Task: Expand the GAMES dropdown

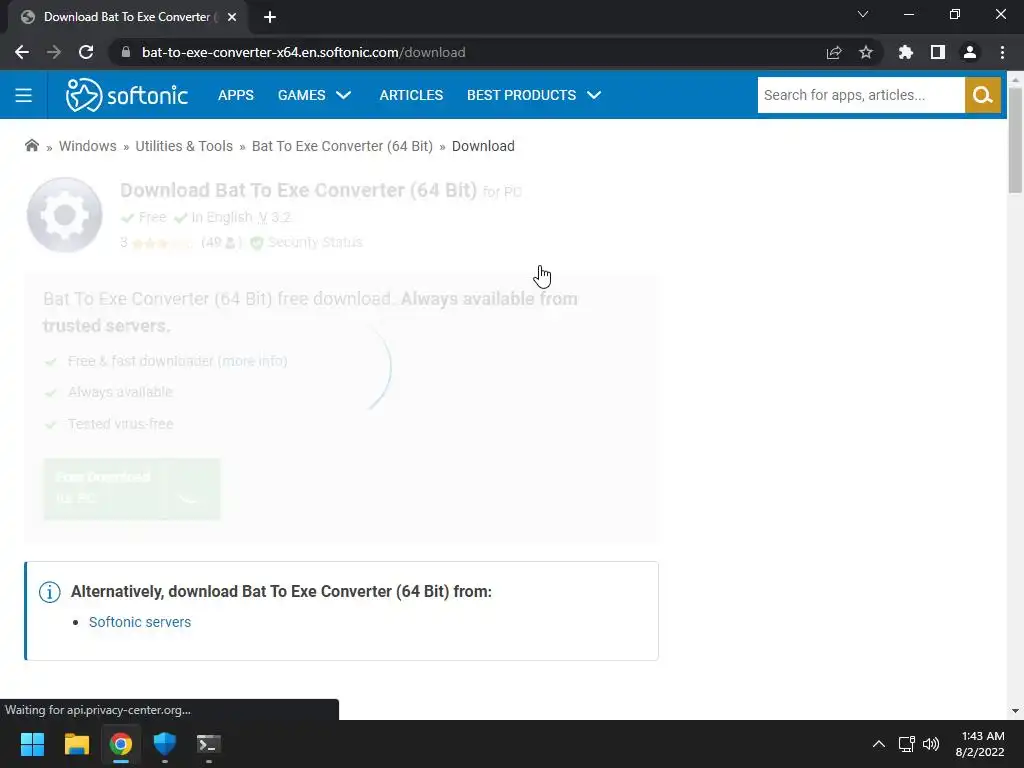Action: point(314,95)
